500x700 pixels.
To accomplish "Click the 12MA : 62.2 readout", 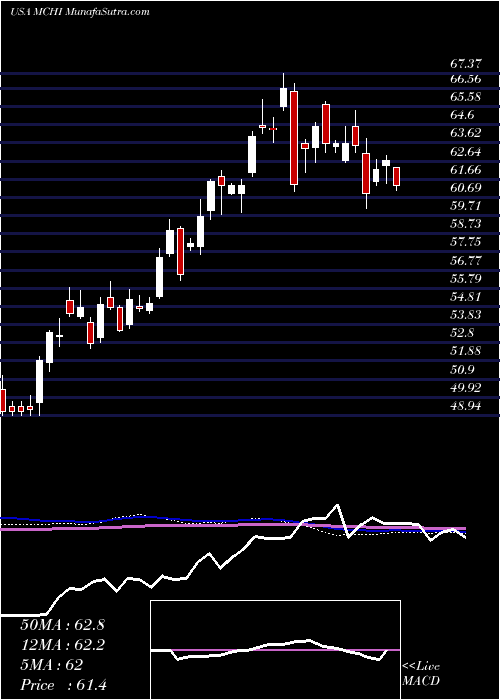I will [62, 645].
